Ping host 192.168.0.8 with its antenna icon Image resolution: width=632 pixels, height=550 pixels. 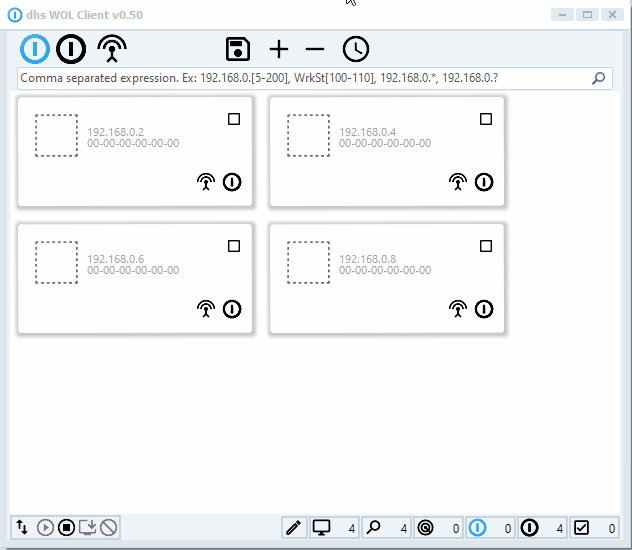pos(458,309)
